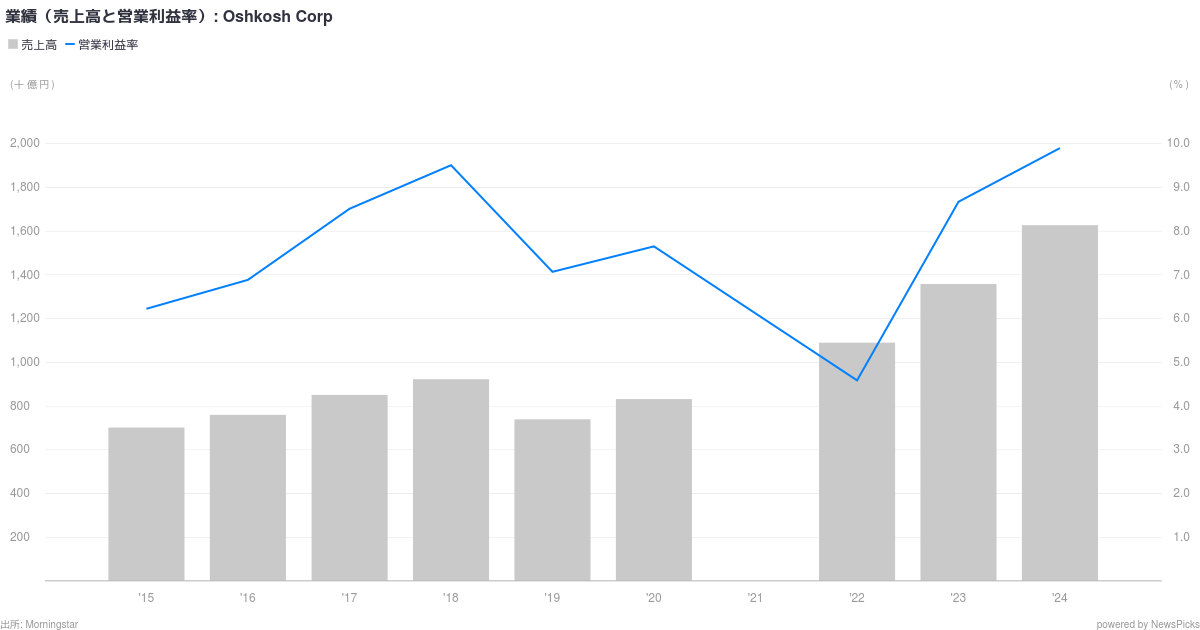
Task: Click the 出所: Morningstar source text
Action: pyautogui.click(x=39, y=624)
